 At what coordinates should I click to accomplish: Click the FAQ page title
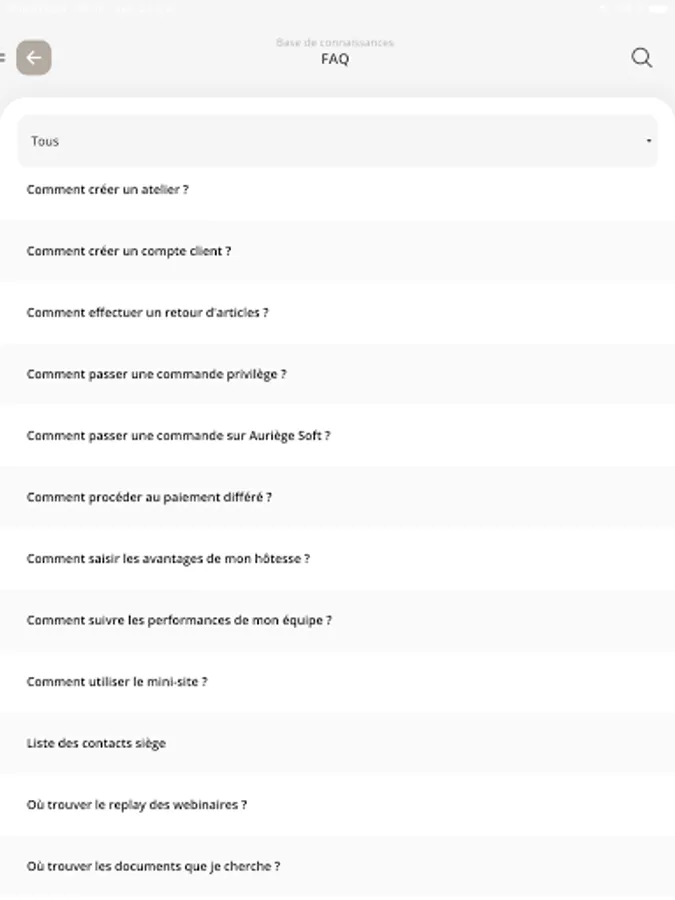[335, 59]
